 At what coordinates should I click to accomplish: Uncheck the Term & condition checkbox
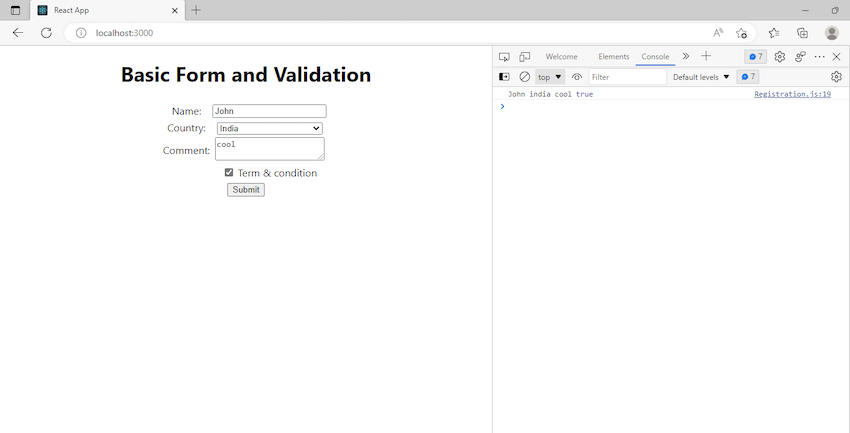point(229,172)
